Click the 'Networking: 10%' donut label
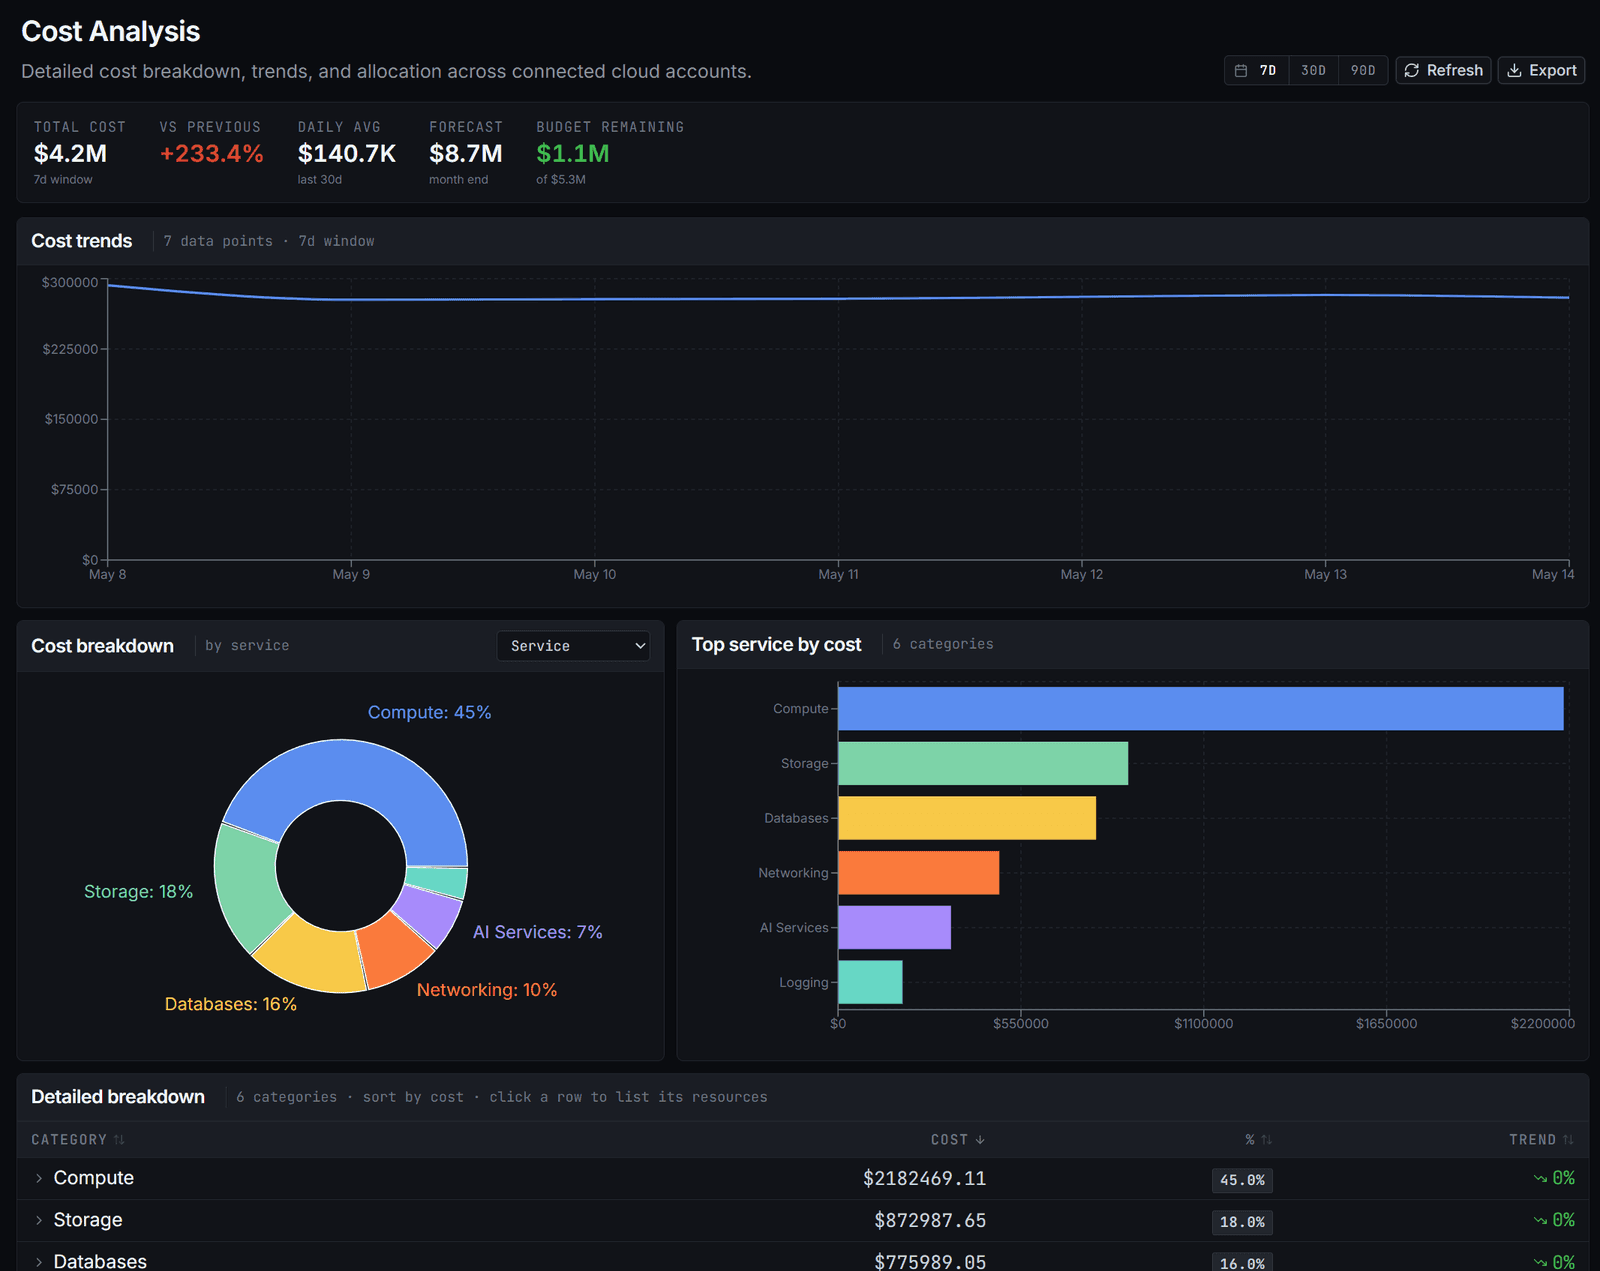Viewport: 1600px width, 1271px height. [x=487, y=990]
